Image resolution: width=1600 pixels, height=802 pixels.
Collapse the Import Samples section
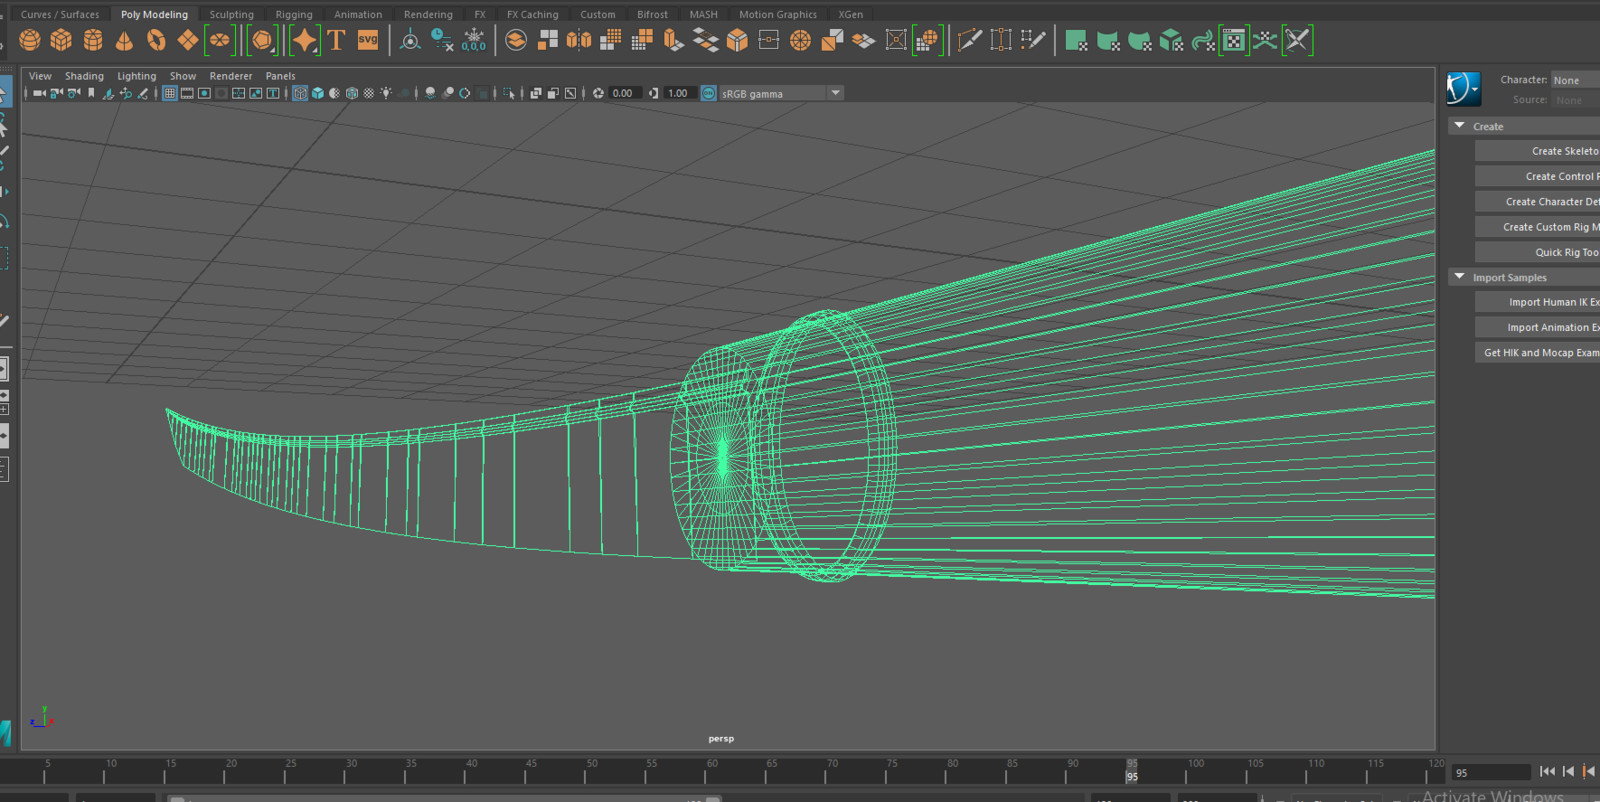coord(1460,277)
